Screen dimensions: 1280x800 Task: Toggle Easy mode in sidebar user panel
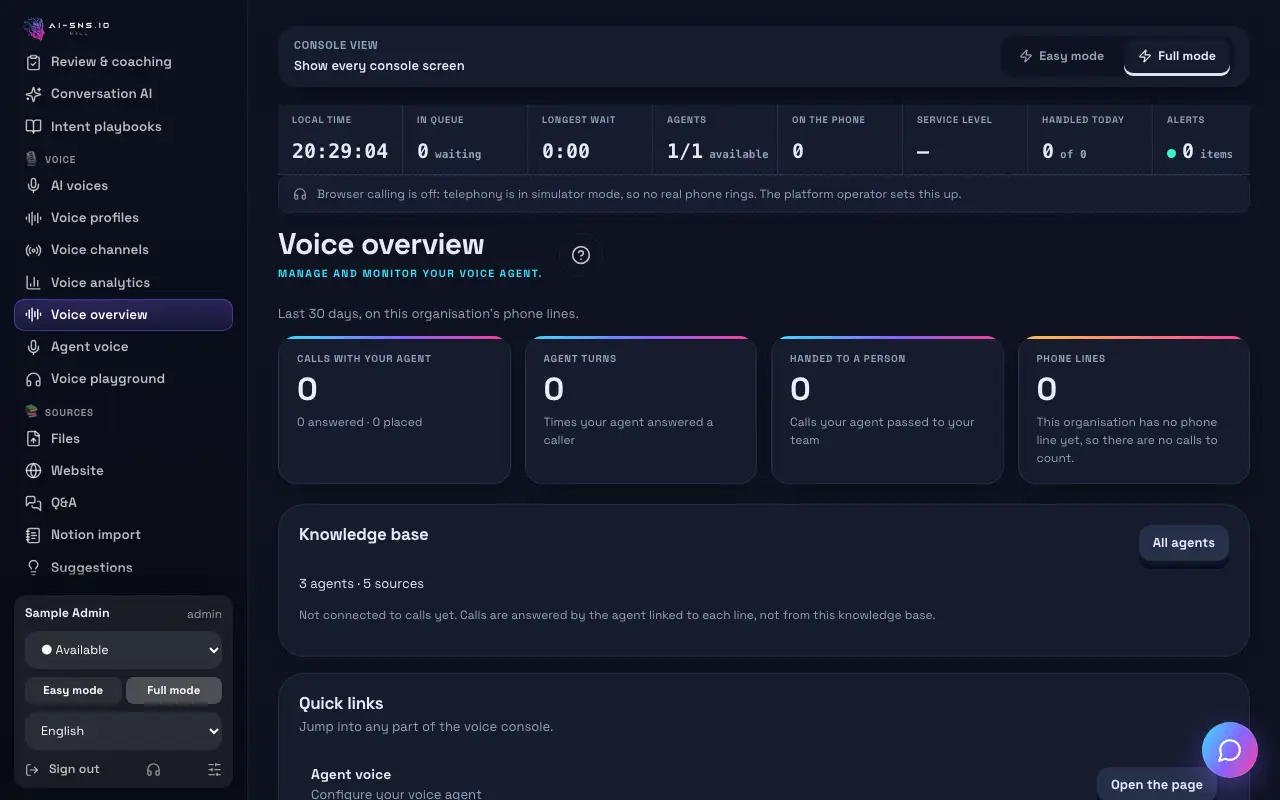click(x=73, y=690)
